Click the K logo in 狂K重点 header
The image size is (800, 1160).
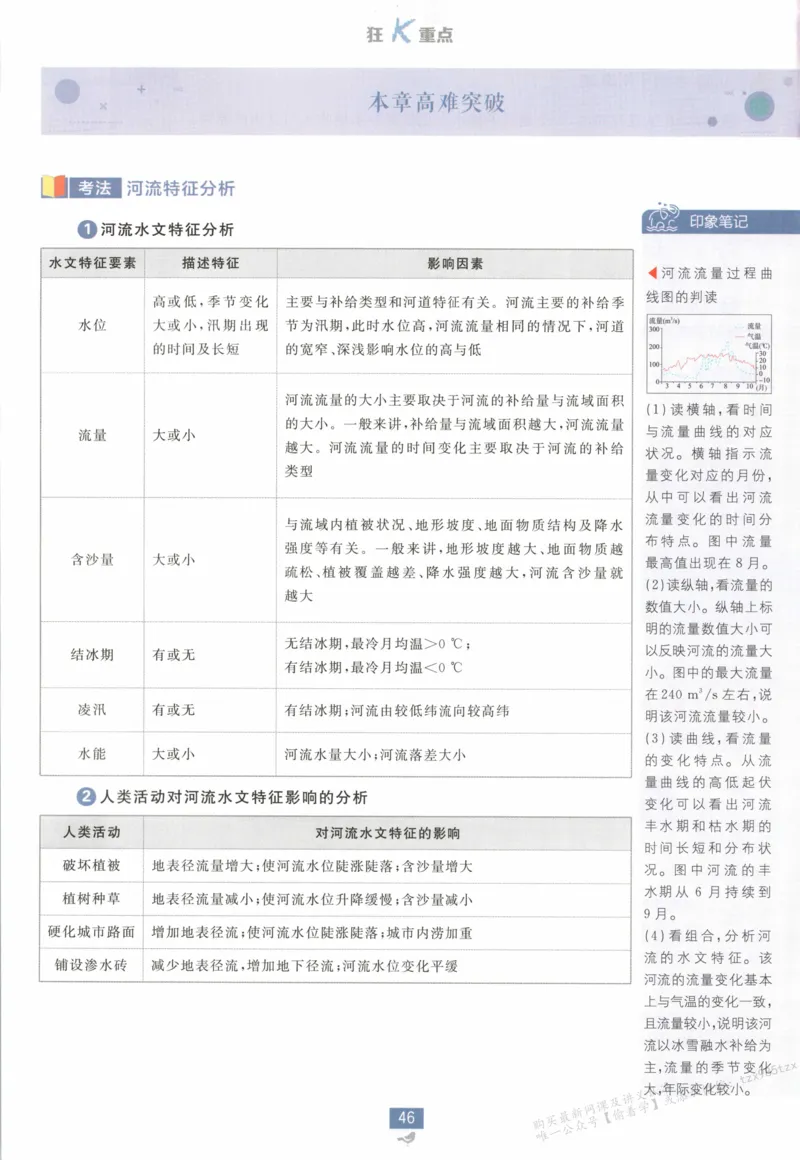402,31
